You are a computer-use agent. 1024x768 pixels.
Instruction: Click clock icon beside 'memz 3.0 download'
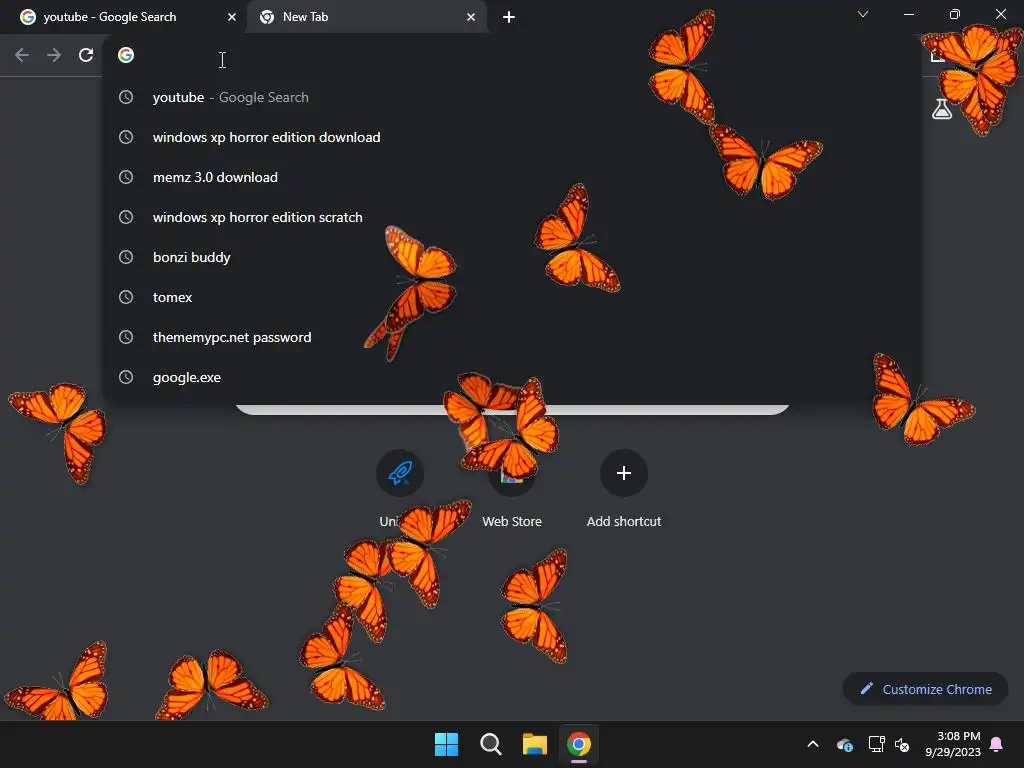(126, 177)
